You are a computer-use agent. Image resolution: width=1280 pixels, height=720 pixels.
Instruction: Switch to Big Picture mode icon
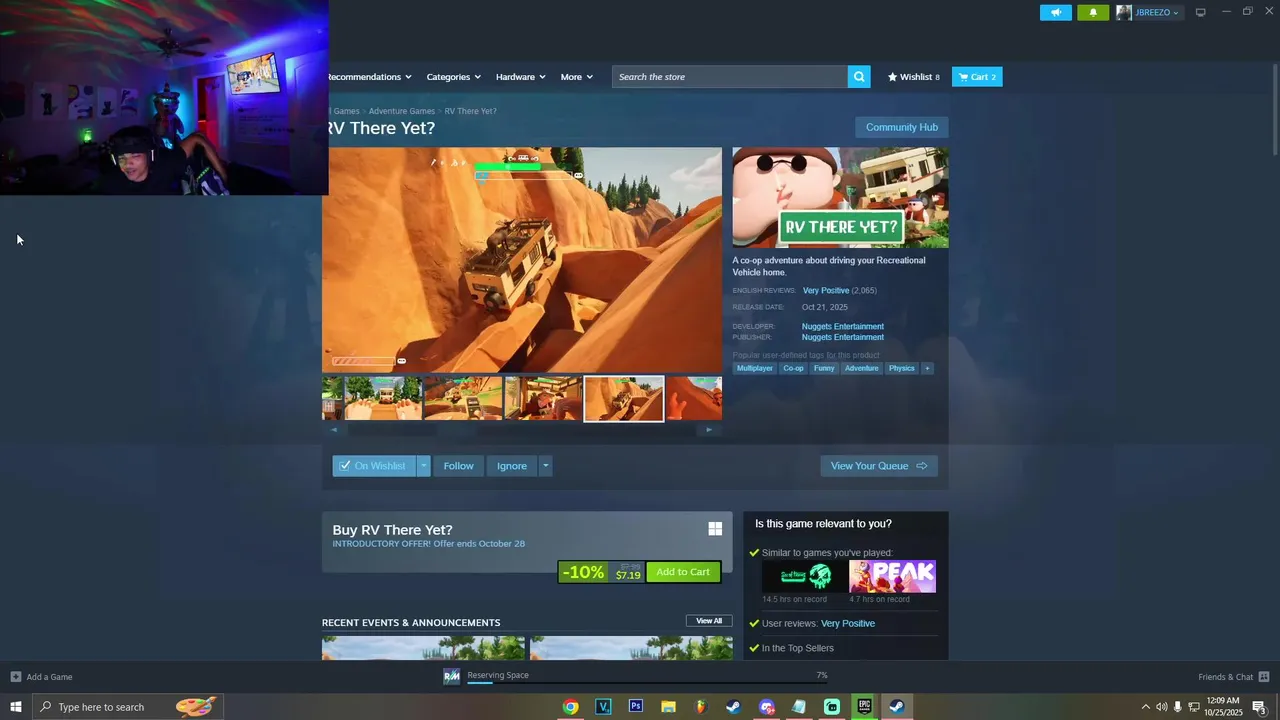pyautogui.click(x=1201, y=12)
